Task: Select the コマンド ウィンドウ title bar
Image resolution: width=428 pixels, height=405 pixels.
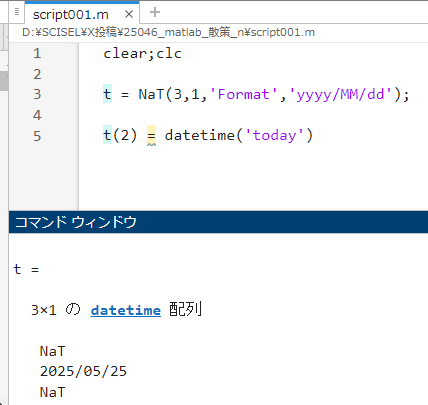Action: (x=218, y=222)
